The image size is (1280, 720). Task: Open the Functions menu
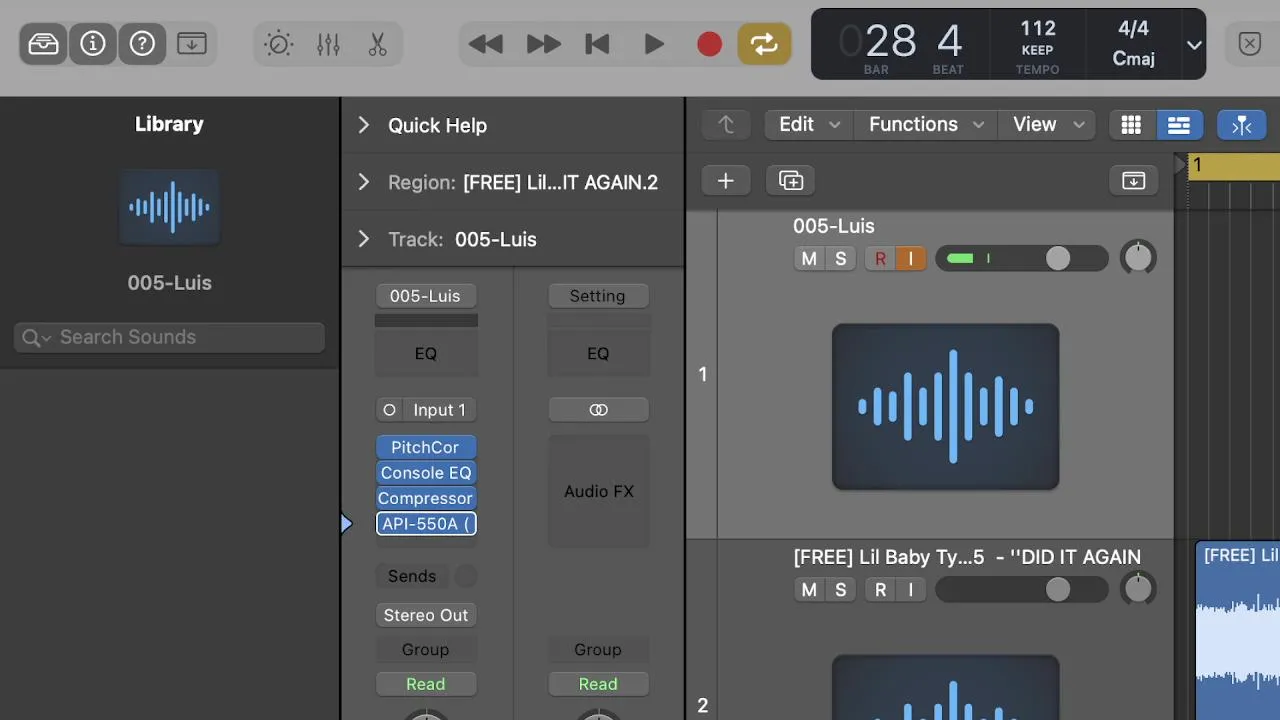pyautogui.click(x=926, y=124)
